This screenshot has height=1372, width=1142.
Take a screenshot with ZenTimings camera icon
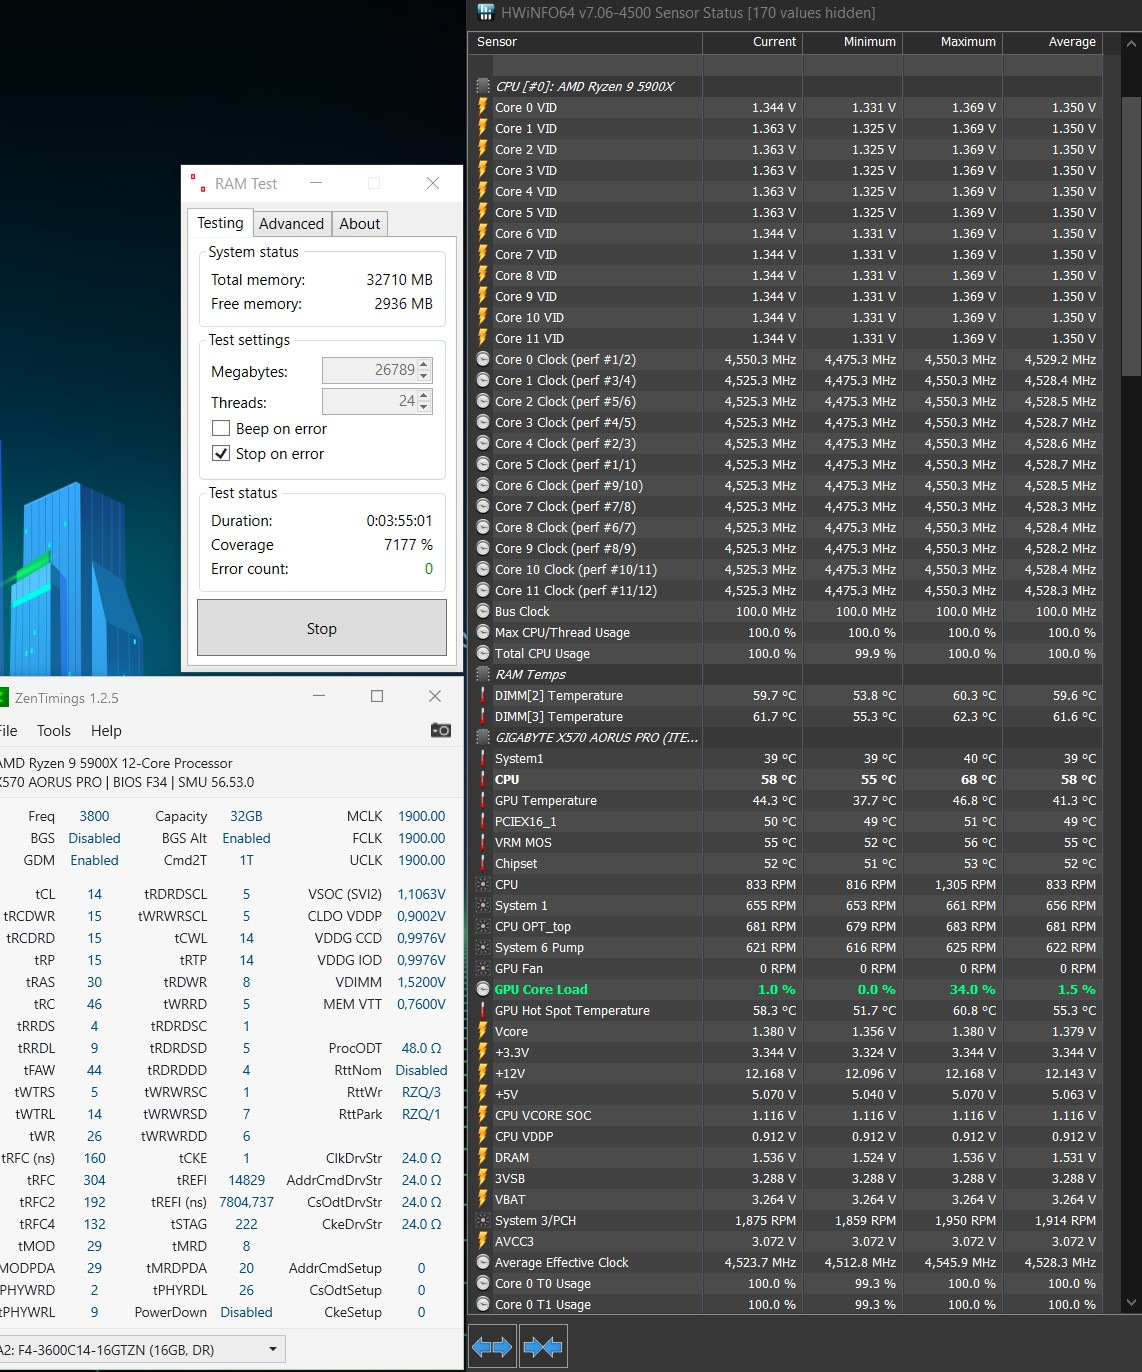[440, 730]
